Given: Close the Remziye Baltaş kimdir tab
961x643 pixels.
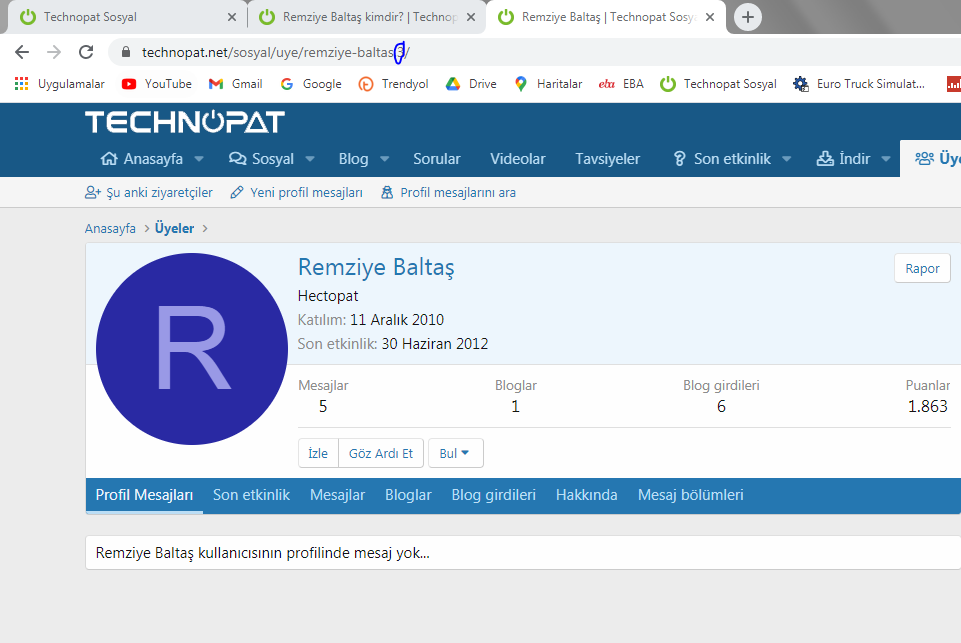Looking at the screenshot, I should (471, 17).
